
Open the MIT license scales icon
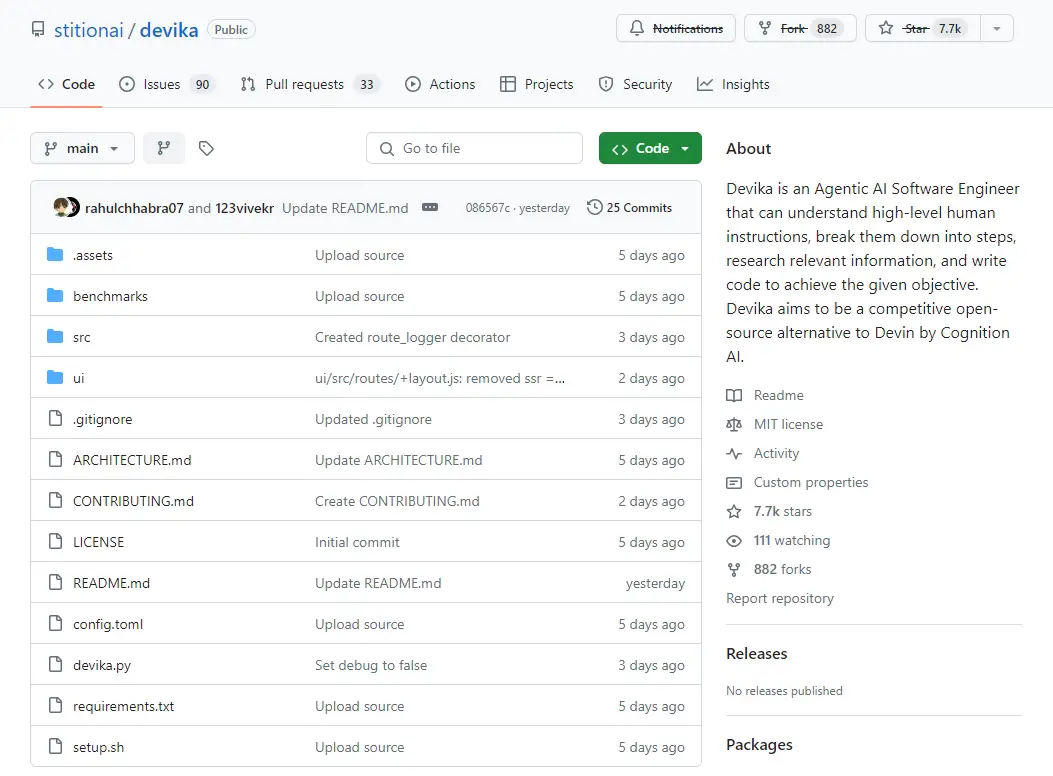point(735,424)
